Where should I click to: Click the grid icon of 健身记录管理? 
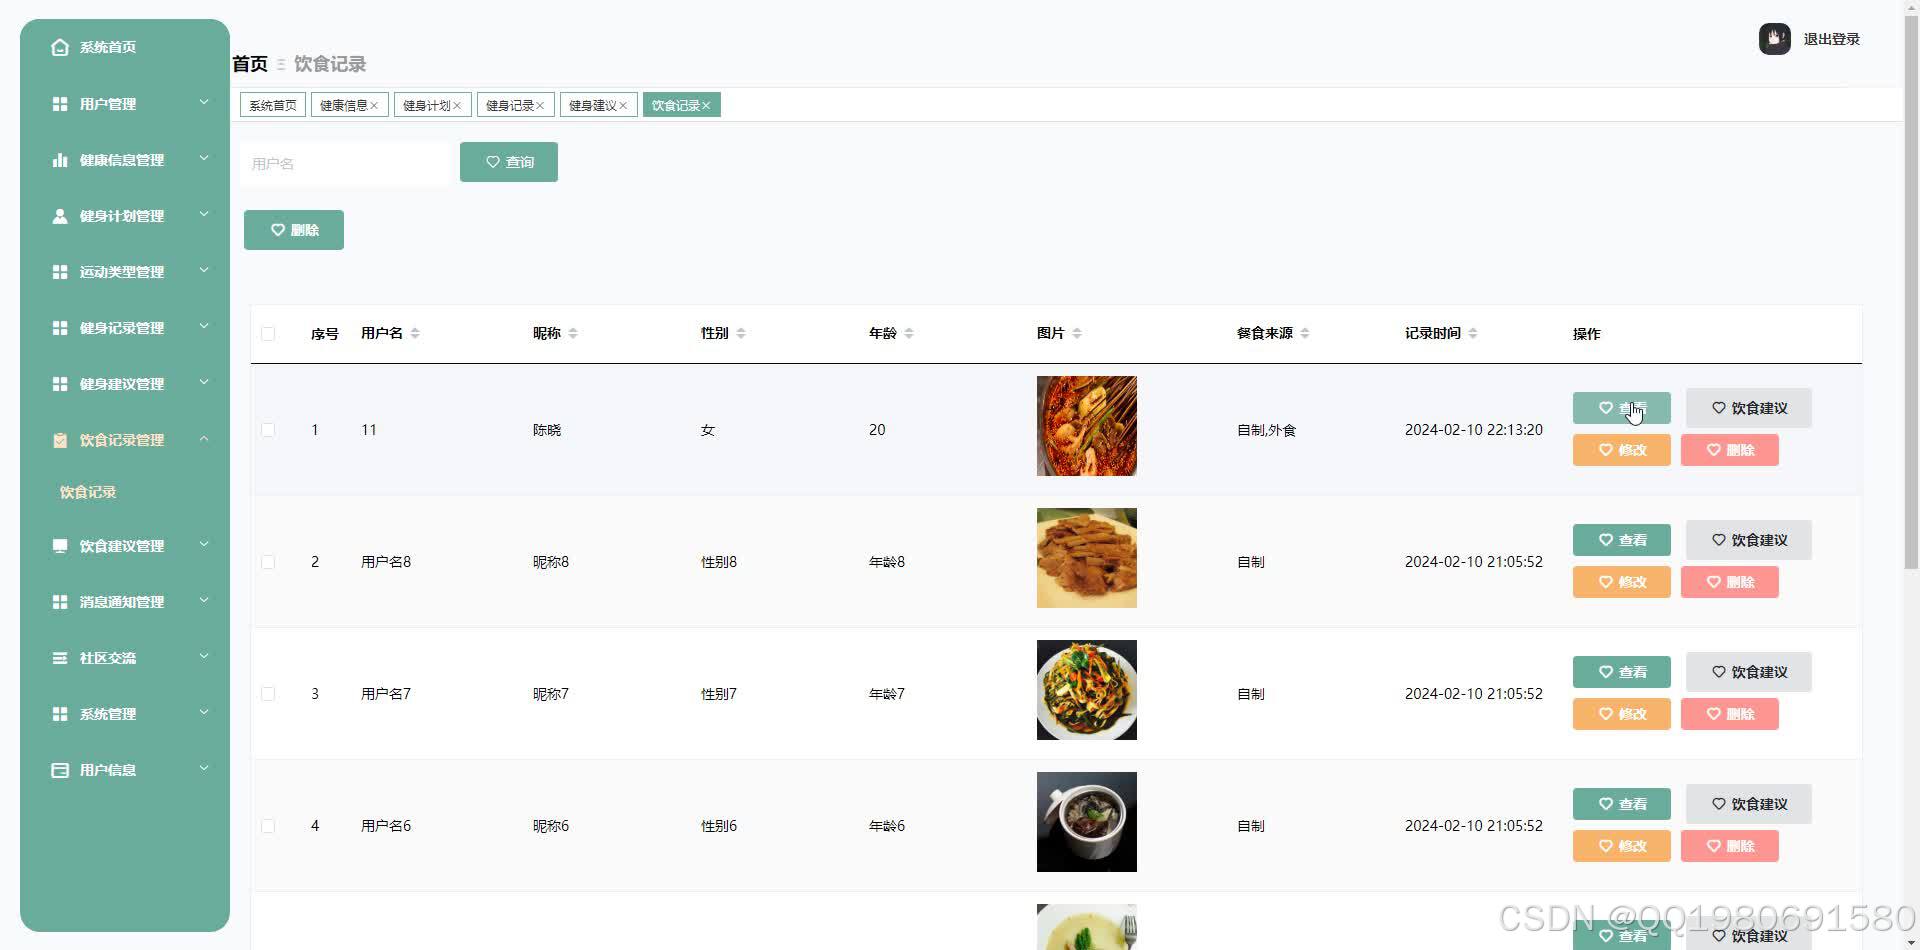60,328
